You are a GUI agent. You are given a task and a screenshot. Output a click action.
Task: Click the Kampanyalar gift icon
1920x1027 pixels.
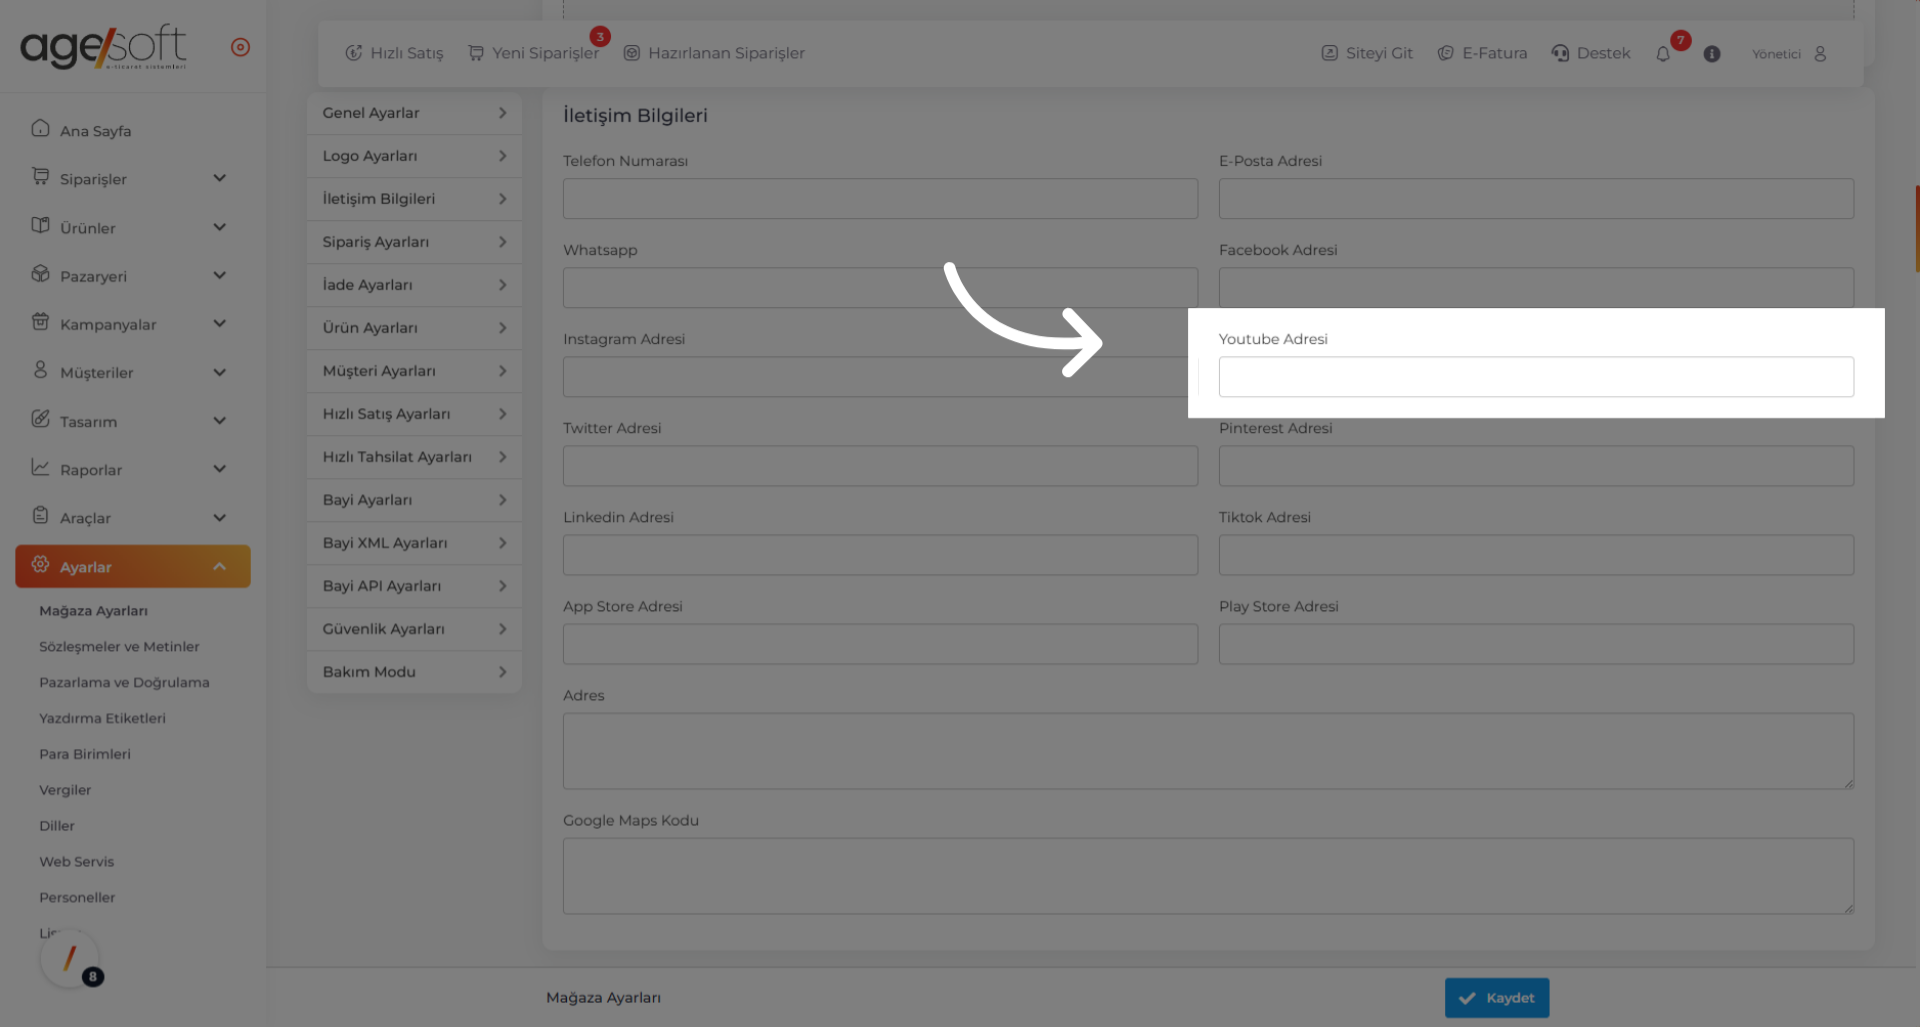point(40,322)
